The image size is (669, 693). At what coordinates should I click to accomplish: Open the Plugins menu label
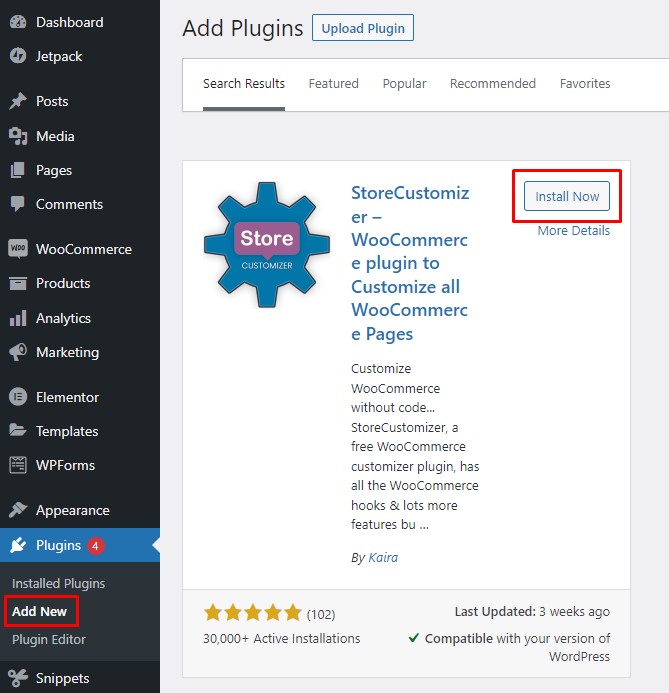click(58, 546)
